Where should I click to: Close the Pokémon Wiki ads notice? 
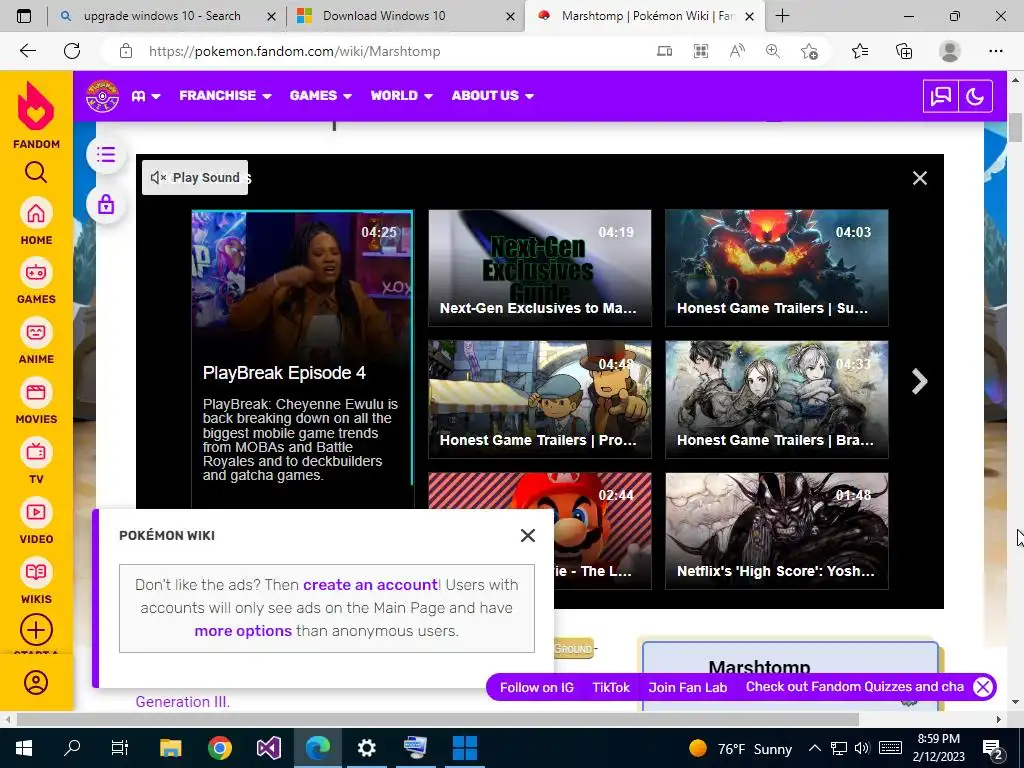pyautogui.click(x=528, y=536)
